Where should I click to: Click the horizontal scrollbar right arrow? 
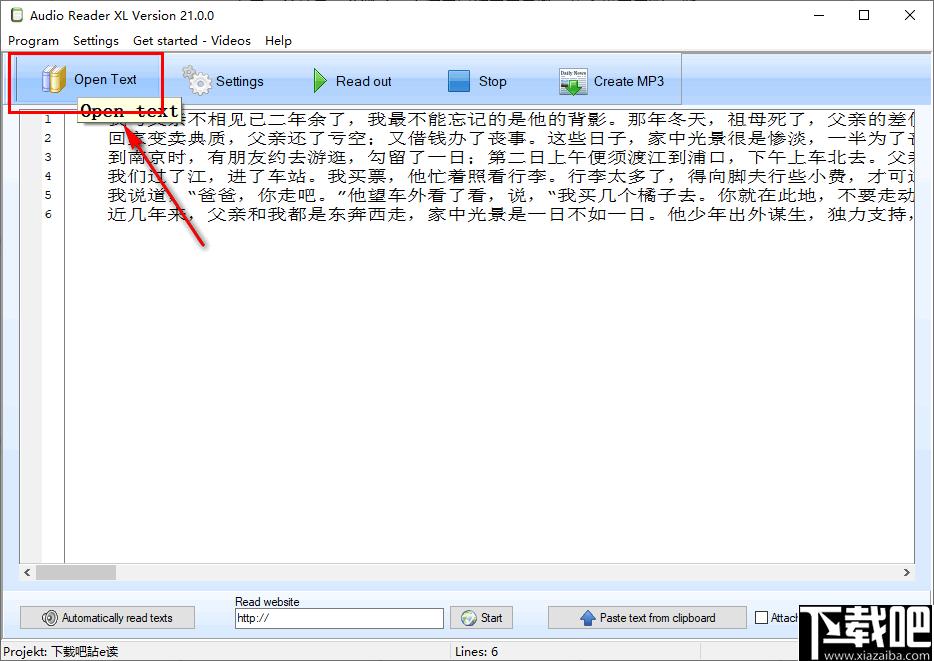coord(907,572)
